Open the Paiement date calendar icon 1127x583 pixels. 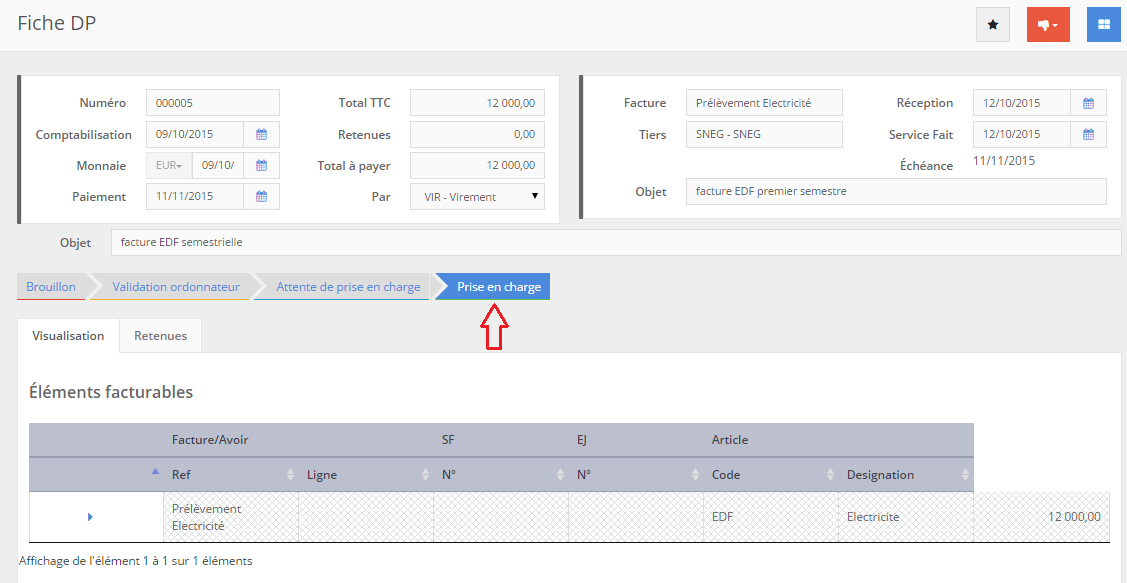coord(261,197)
